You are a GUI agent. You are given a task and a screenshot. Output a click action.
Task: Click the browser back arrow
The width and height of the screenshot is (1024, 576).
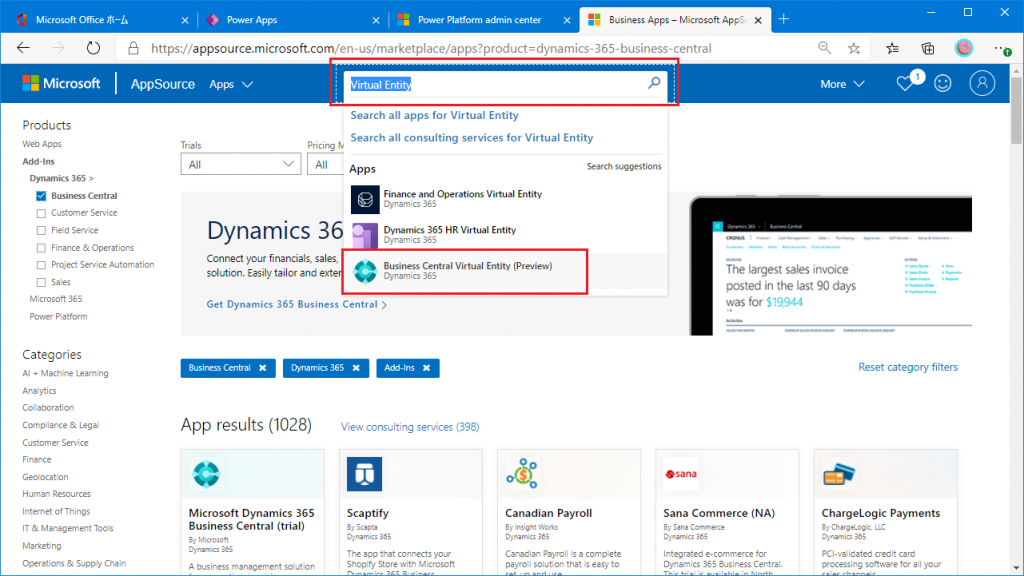pyautogui.click(x=24, y=48)
